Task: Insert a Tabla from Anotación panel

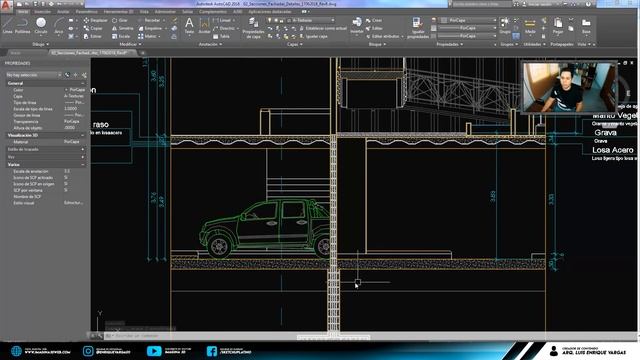Action: 221,36
